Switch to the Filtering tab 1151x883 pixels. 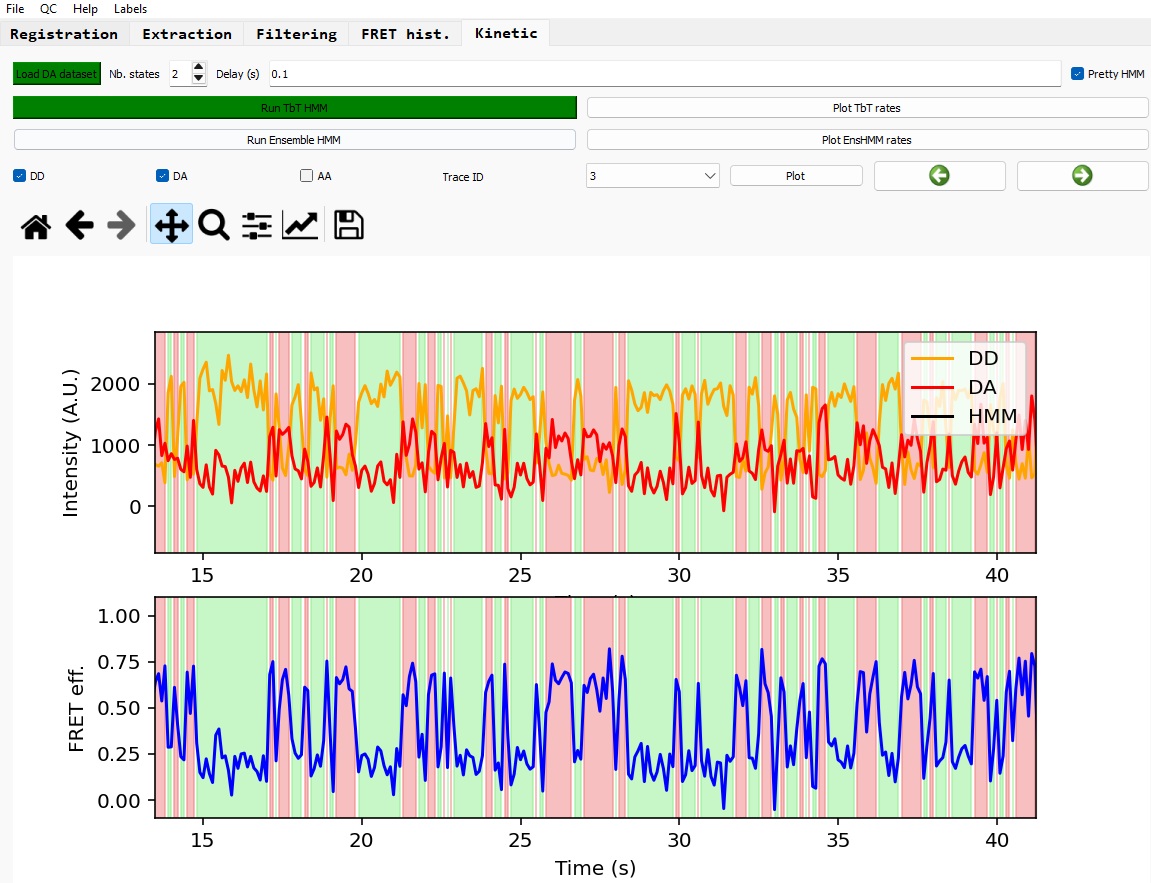tap(297, 34)
